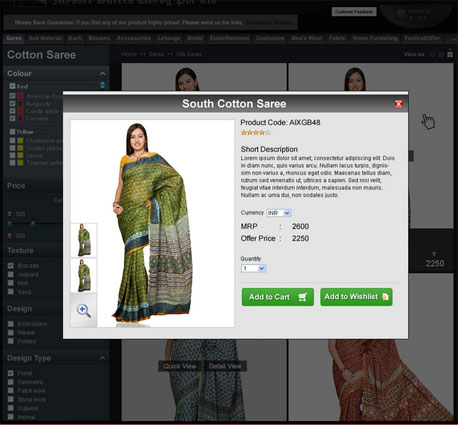Click the Golden yellow colour swatch
The image size is (458, 425).
point(20,148)
